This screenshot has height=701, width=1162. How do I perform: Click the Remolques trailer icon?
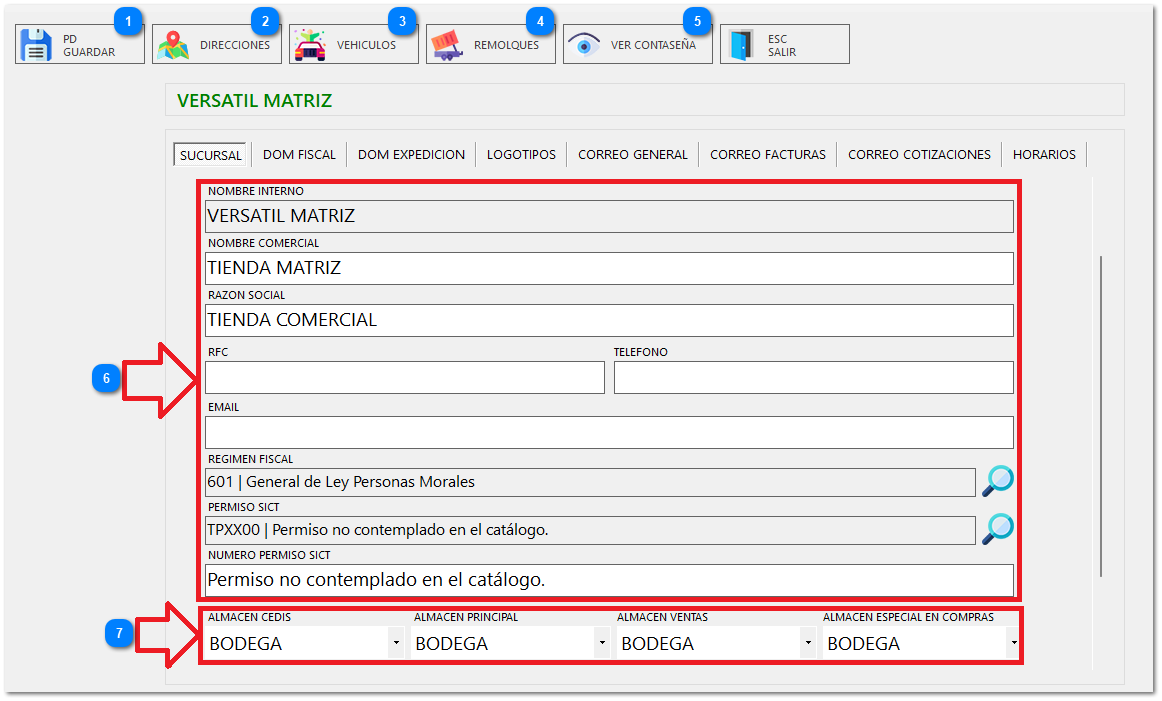(x=448, y=45)
